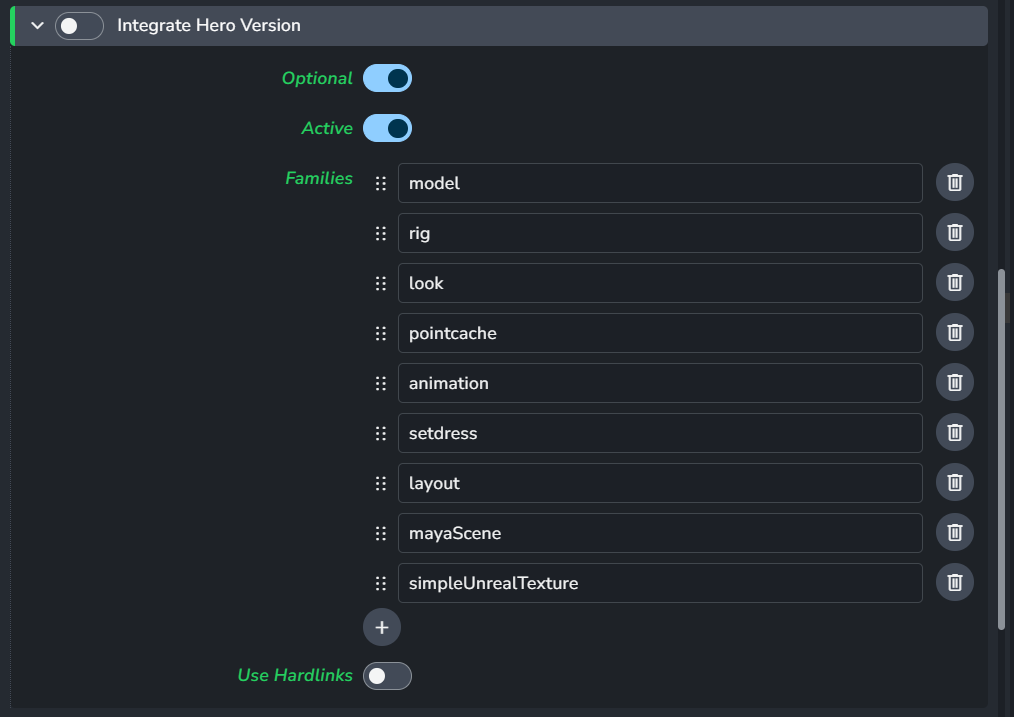Toggle the Integrate Hero Version header switch
Screen dimensions: 1014x717
(x=79, y=26)
